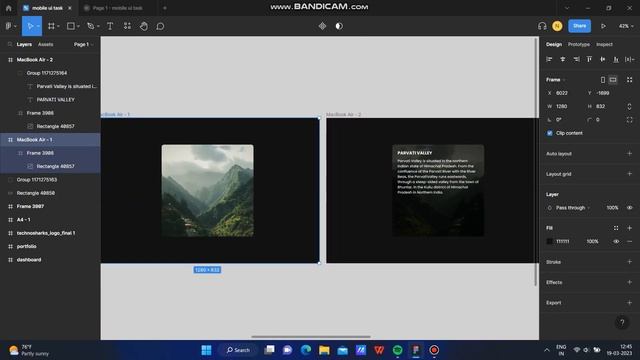Open the pen tools dropdown arrow

[x=98, y=26]
